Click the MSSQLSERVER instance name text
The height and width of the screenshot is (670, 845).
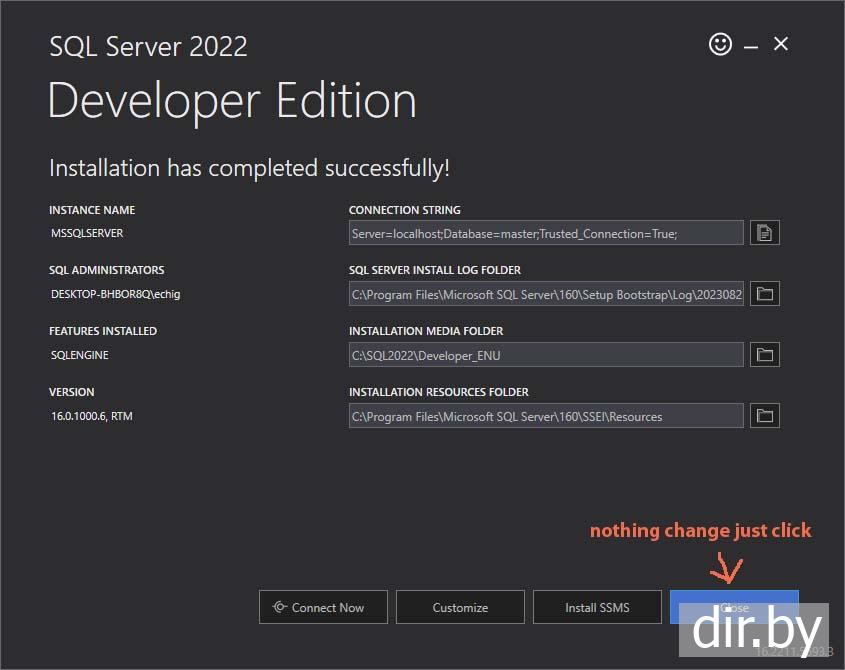(87, 233)
